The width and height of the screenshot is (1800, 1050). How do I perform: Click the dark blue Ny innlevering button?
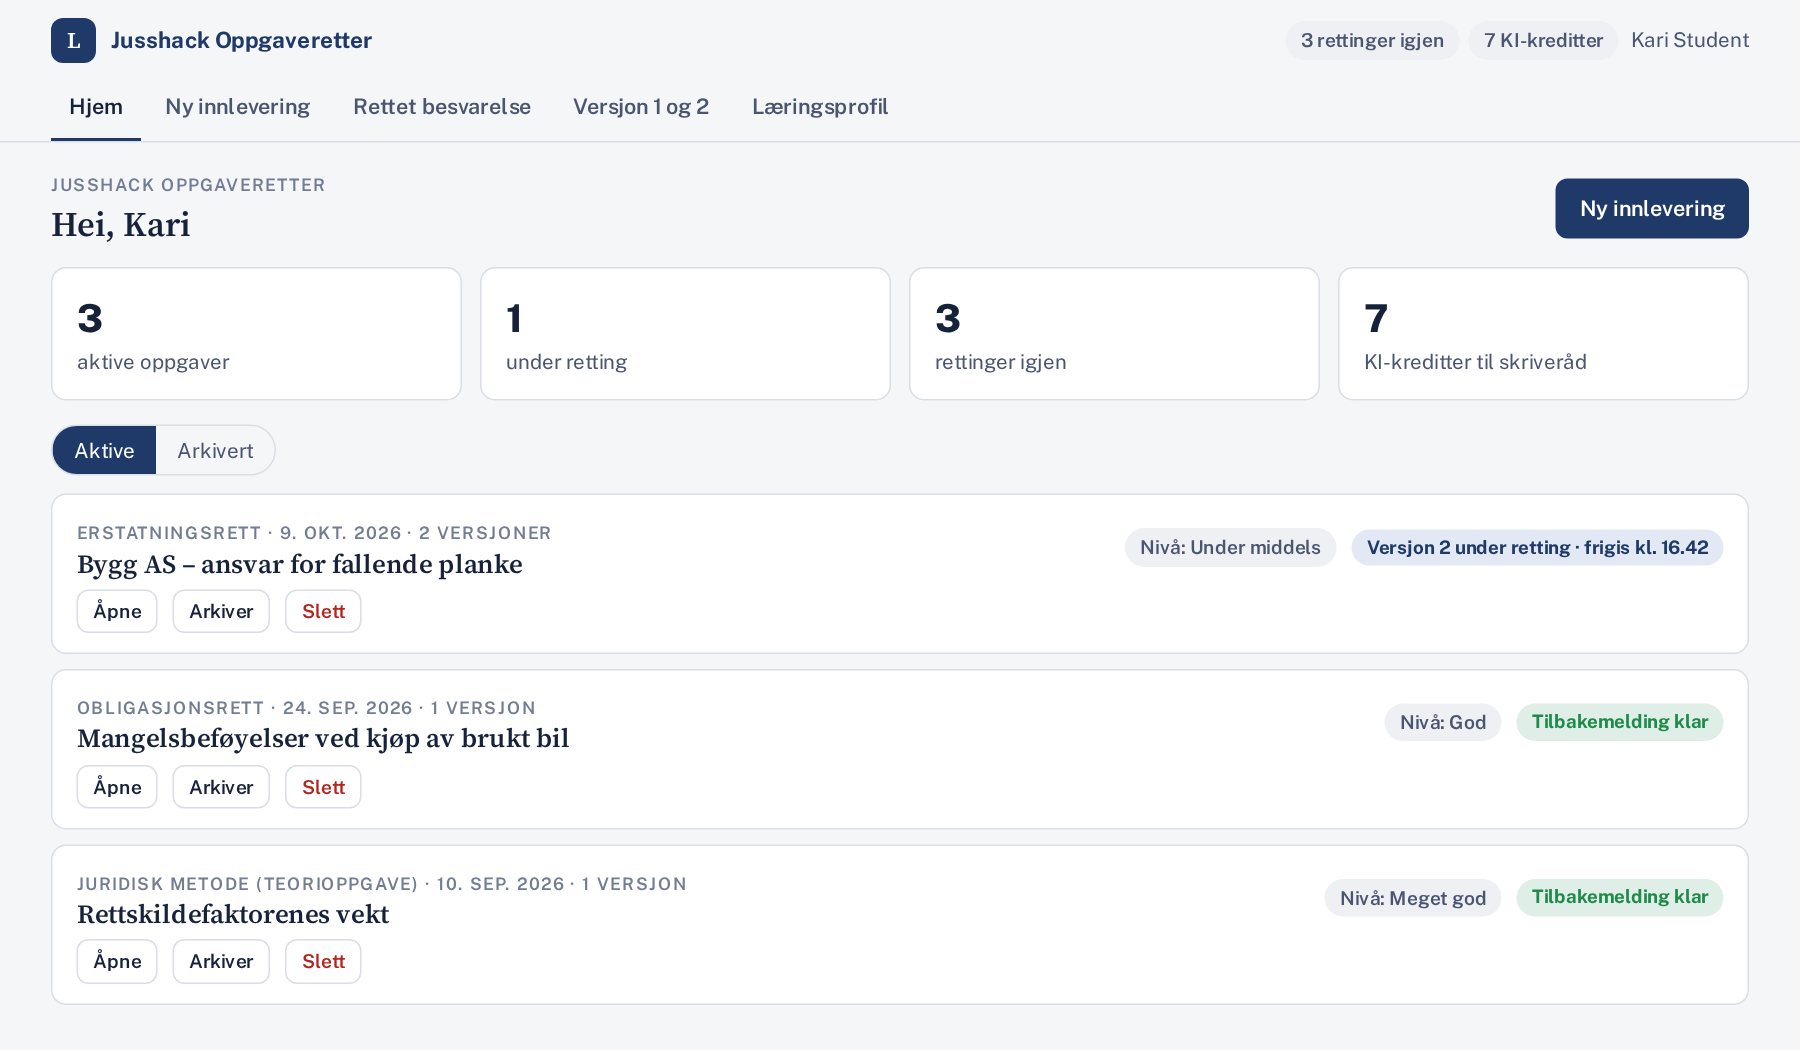click(1652, 208)
